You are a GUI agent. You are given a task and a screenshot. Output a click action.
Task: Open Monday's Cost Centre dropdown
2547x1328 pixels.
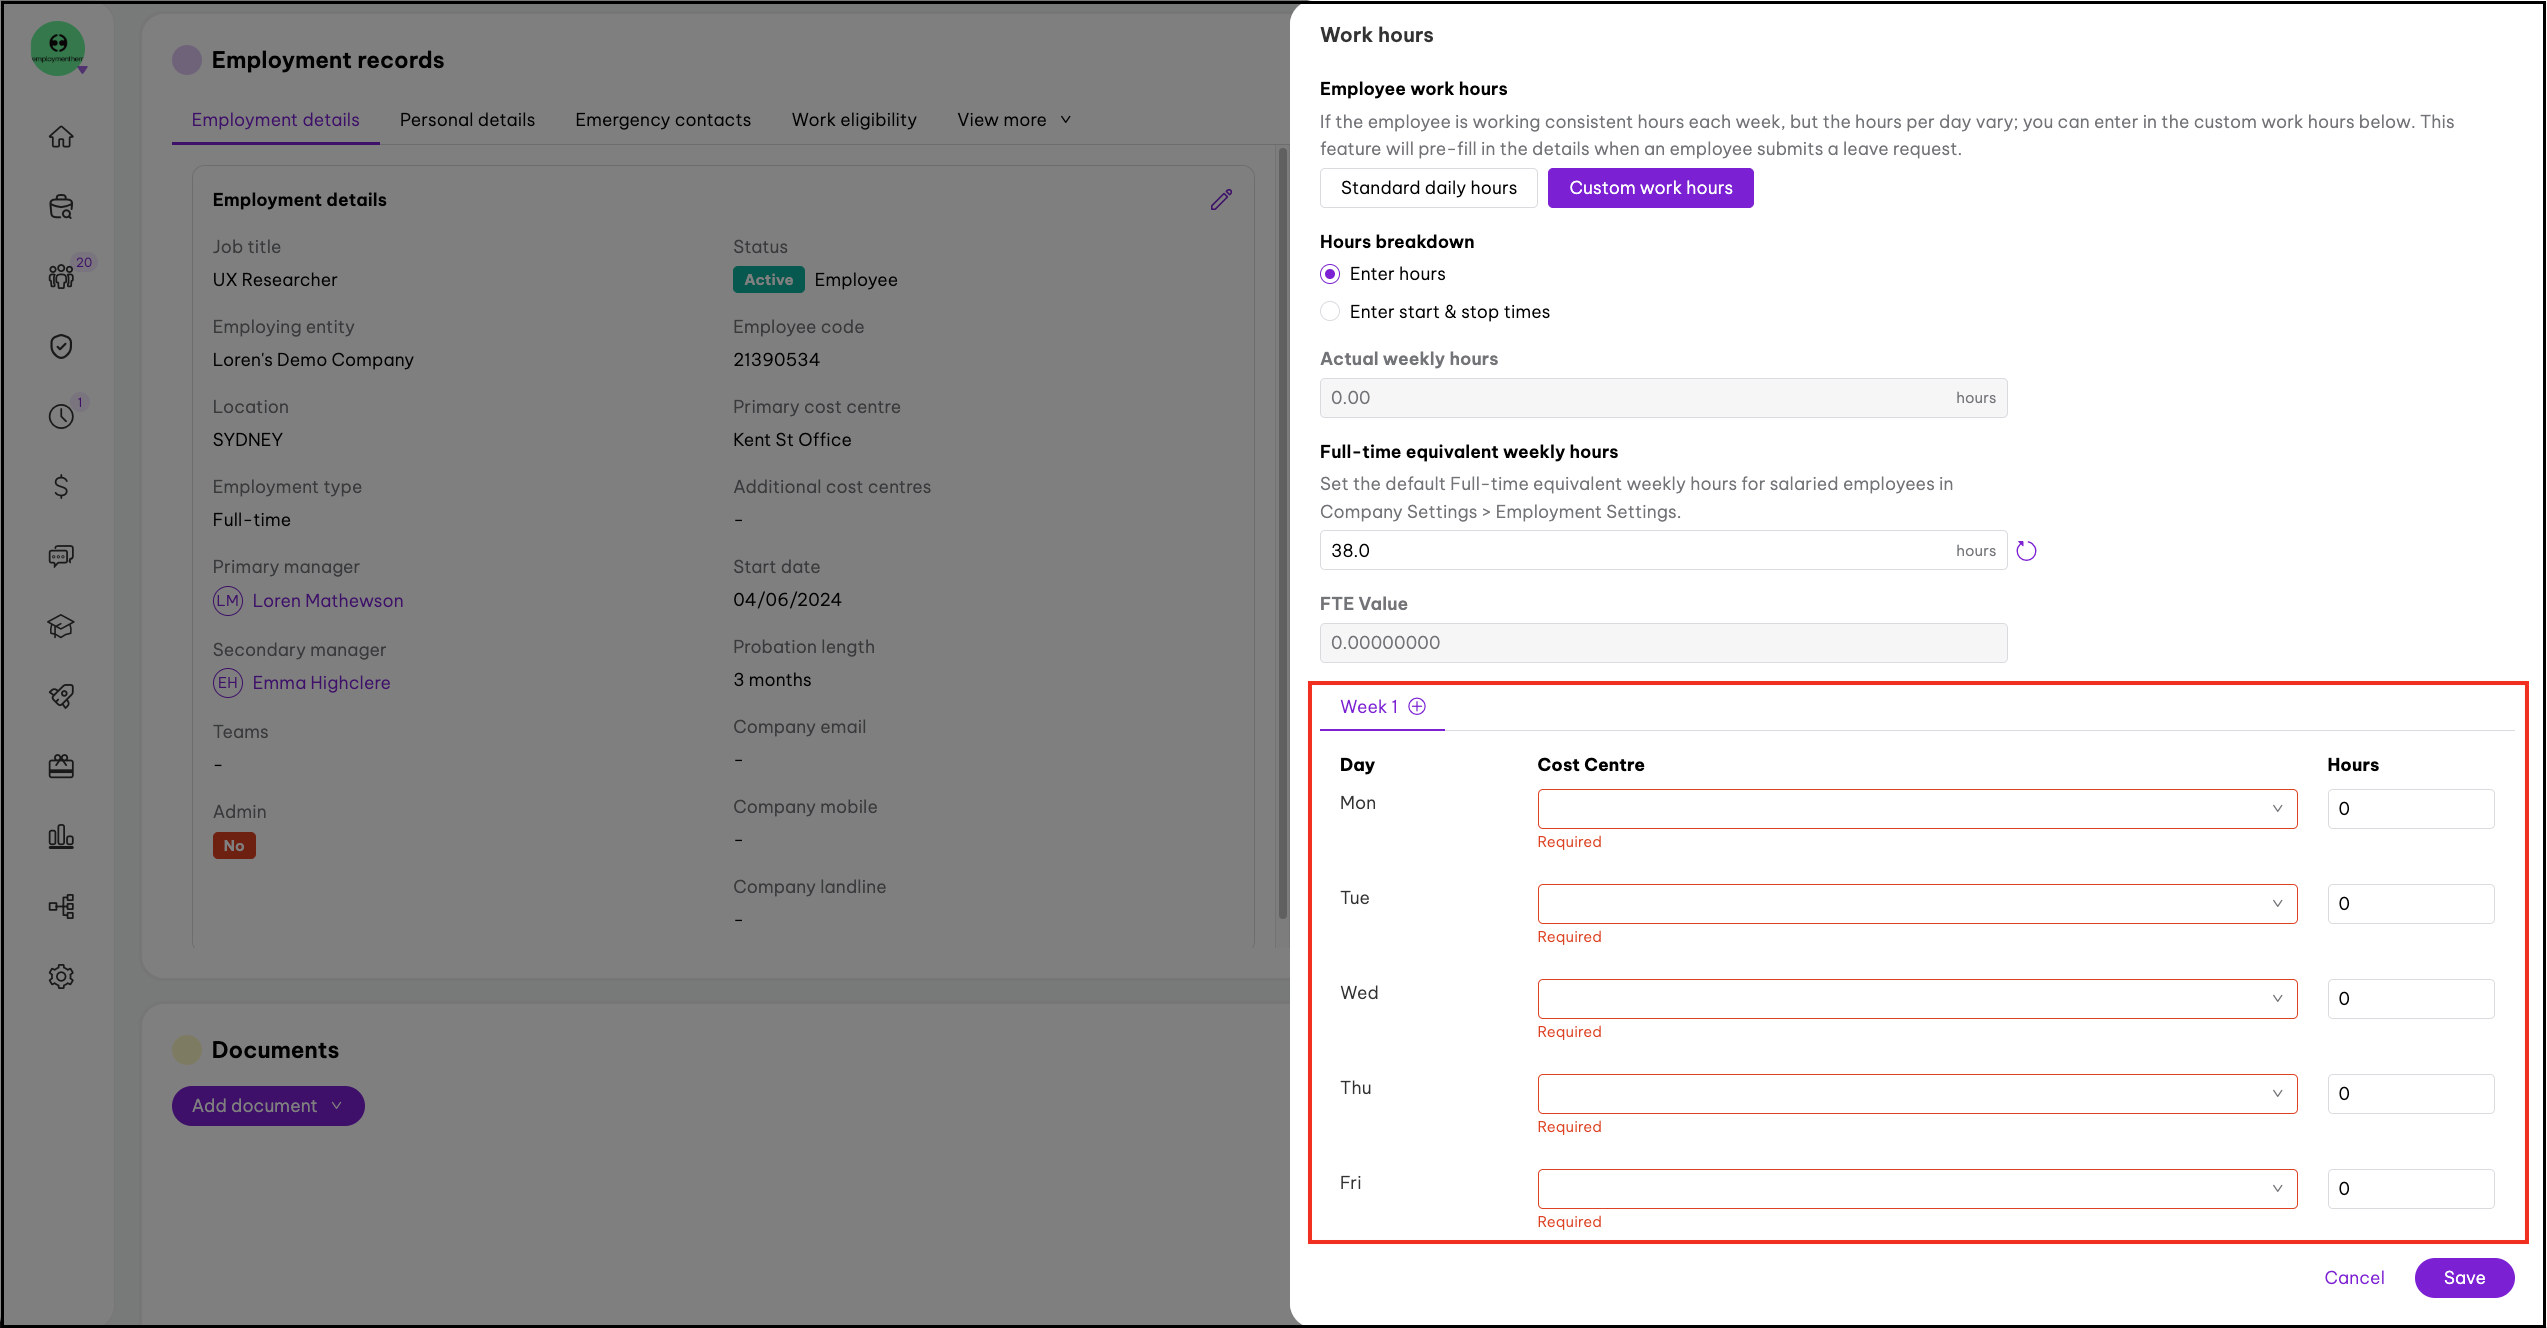[1916, 809]
